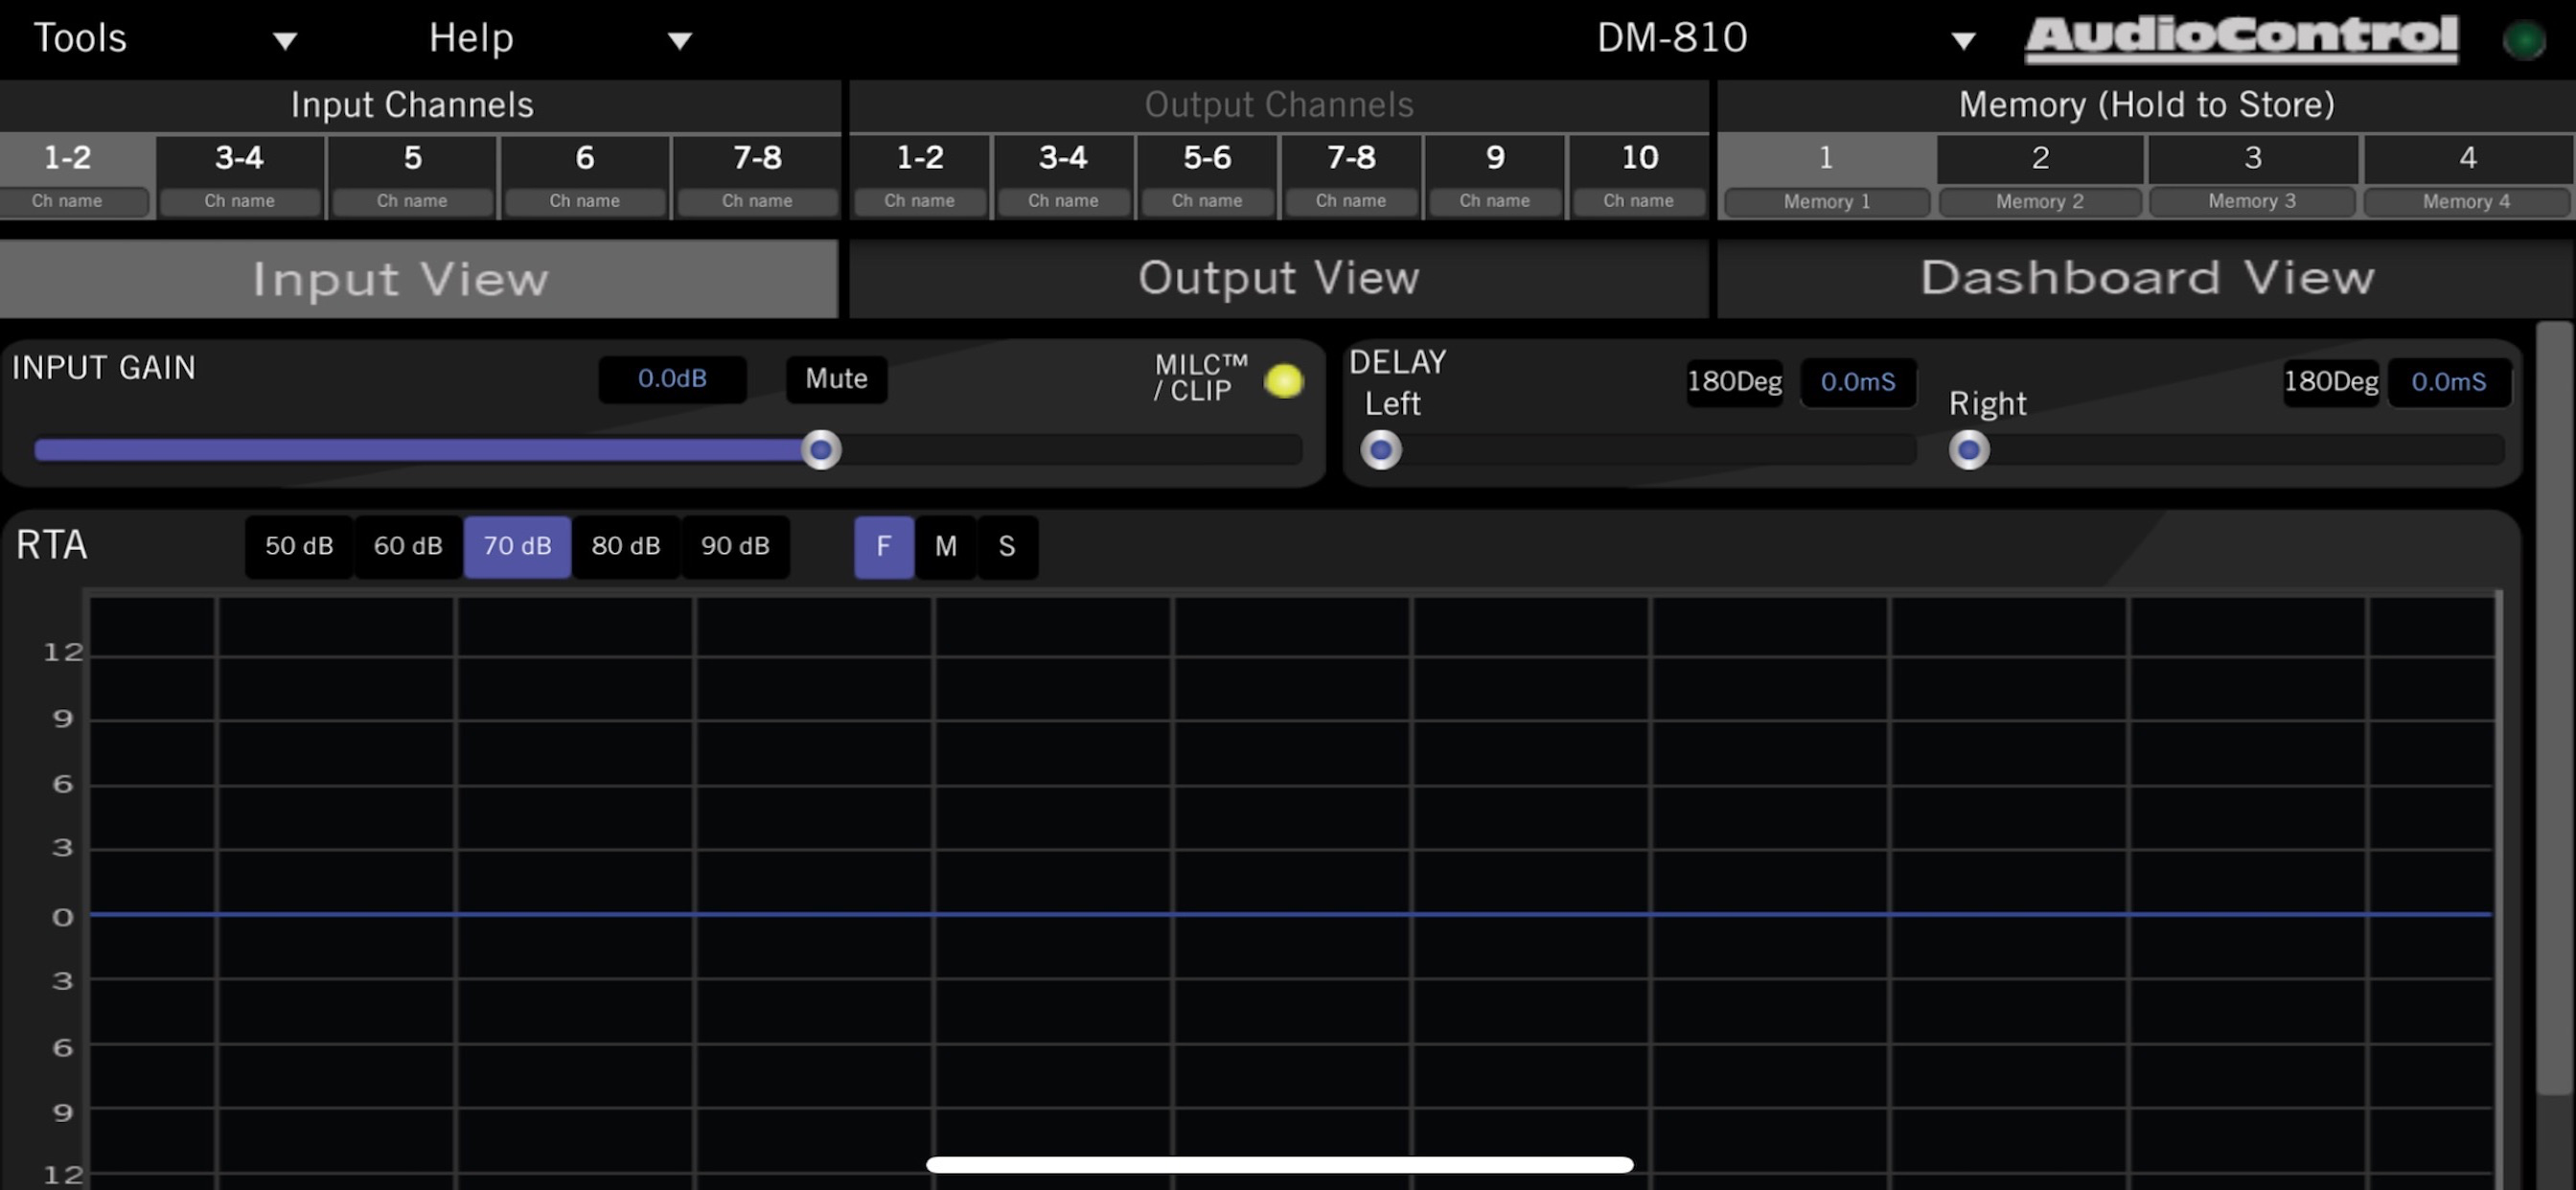Enable slow RTA averaging with S button
This screenshot has height=1190, width=2576.
coord(1007,547)
